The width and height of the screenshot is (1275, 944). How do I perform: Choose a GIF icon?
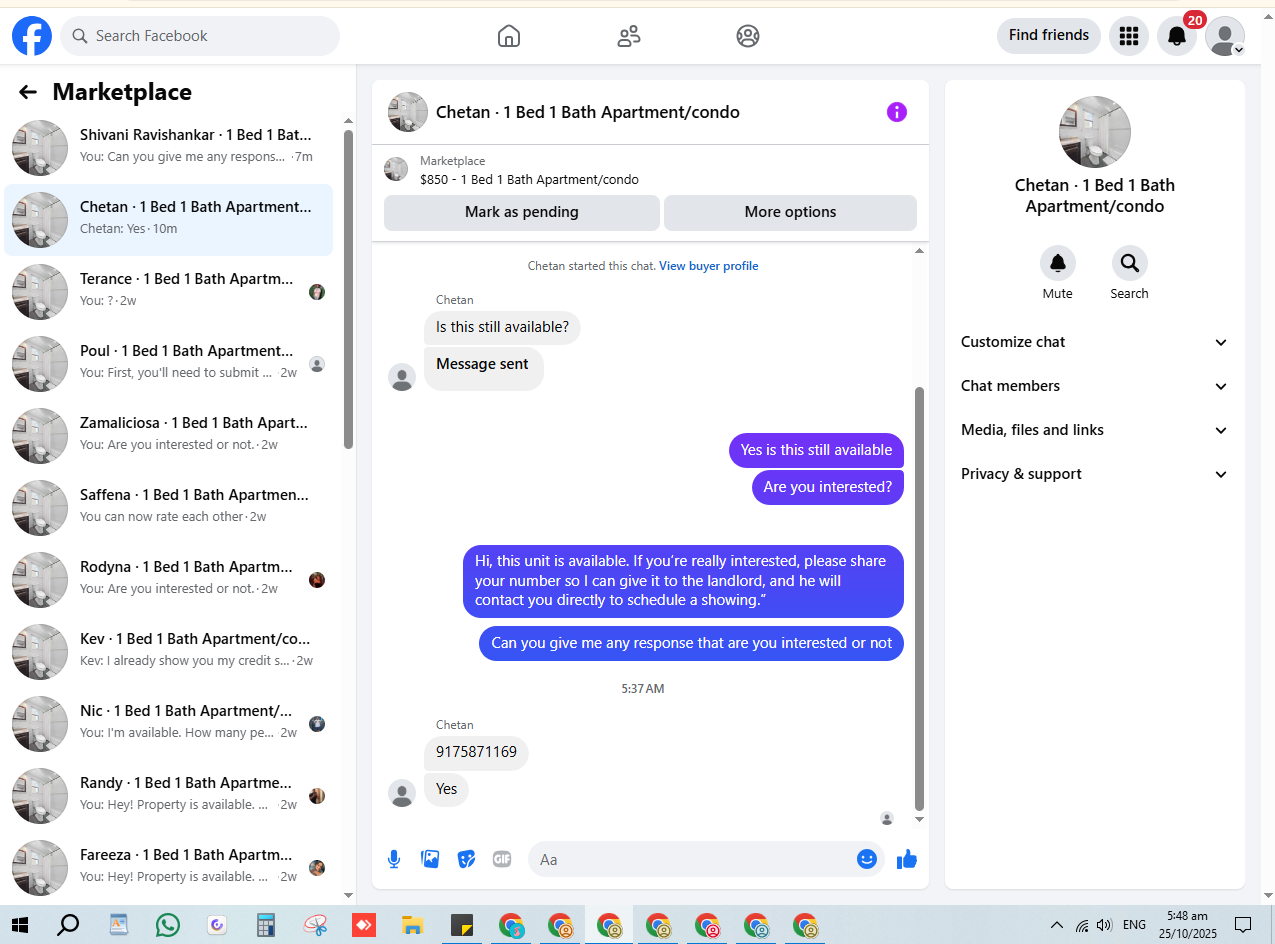502,859
